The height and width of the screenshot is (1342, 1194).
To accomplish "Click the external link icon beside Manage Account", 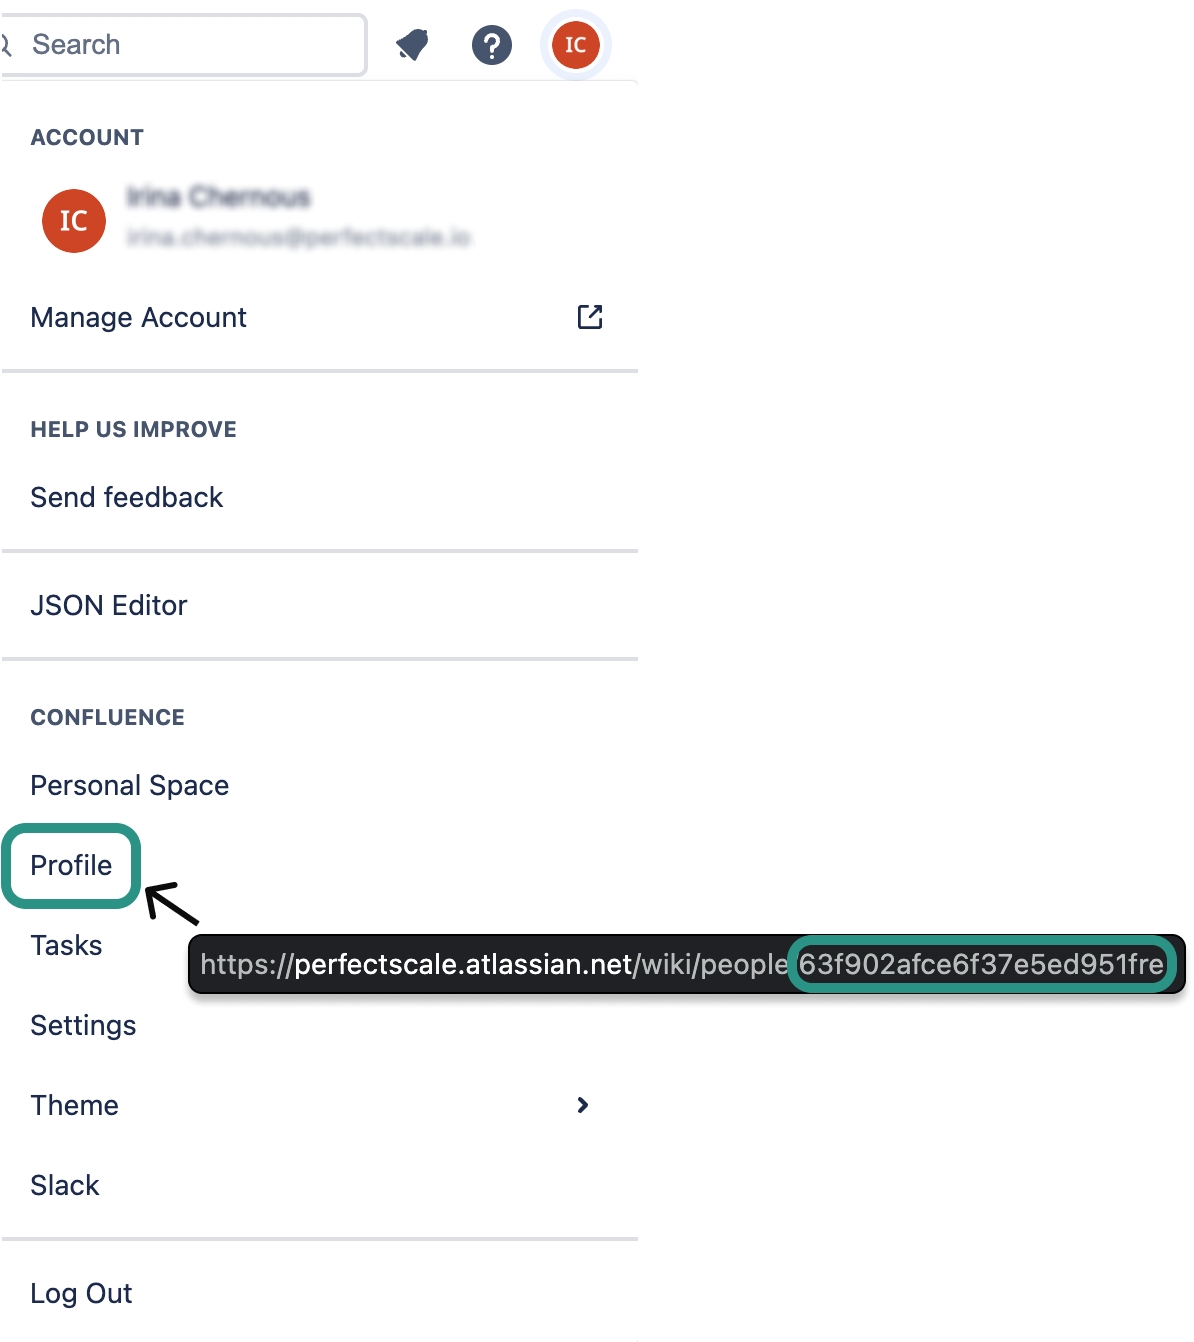I will [x=590, y=317].
